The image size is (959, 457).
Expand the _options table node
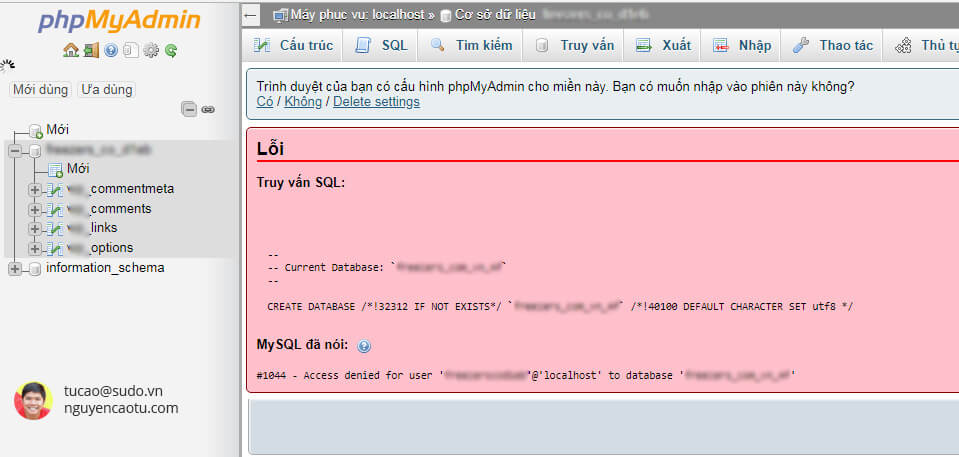(x=35, y=248)
